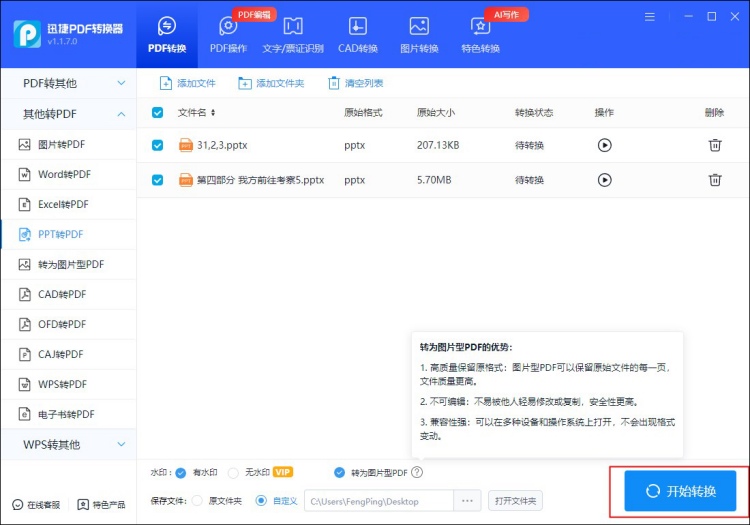Viewport: 750px width, 525px height.
Task: Click 添加文件 to add a file
Action: pyautogui.click(x=188, y=83)
